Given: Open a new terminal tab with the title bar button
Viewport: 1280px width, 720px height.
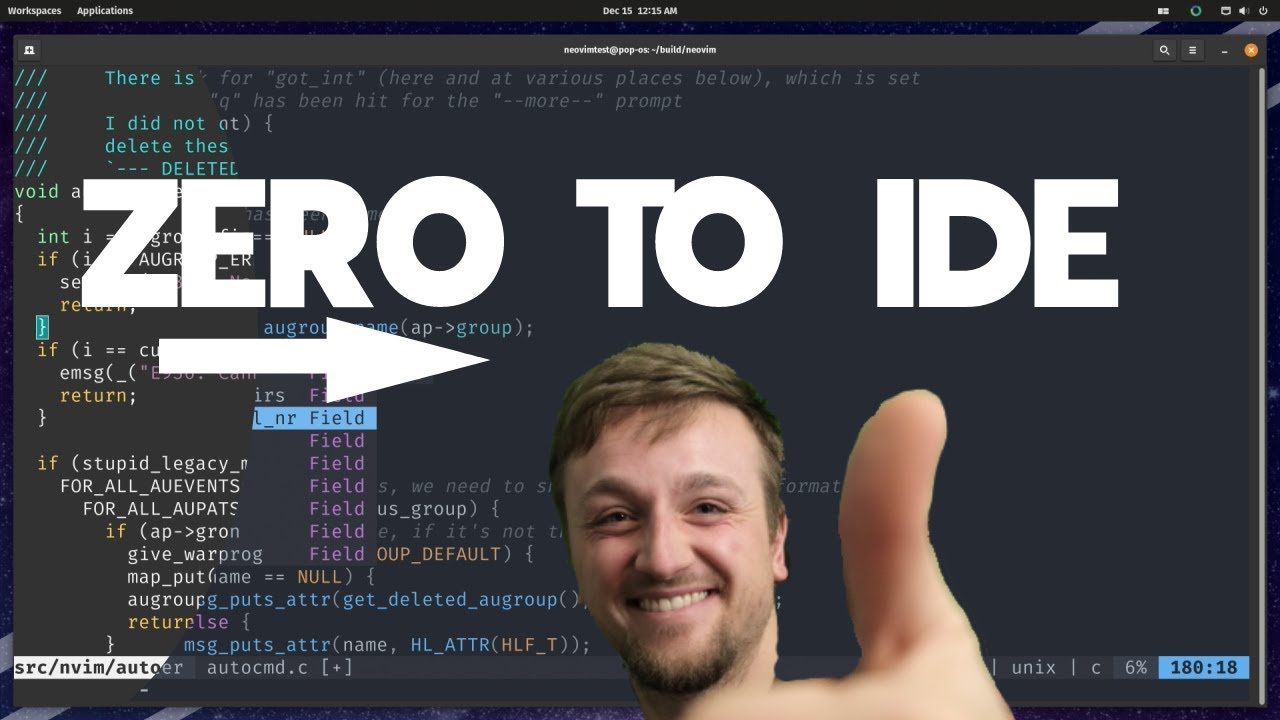Looking at the screenshot, I should (29, 50).
